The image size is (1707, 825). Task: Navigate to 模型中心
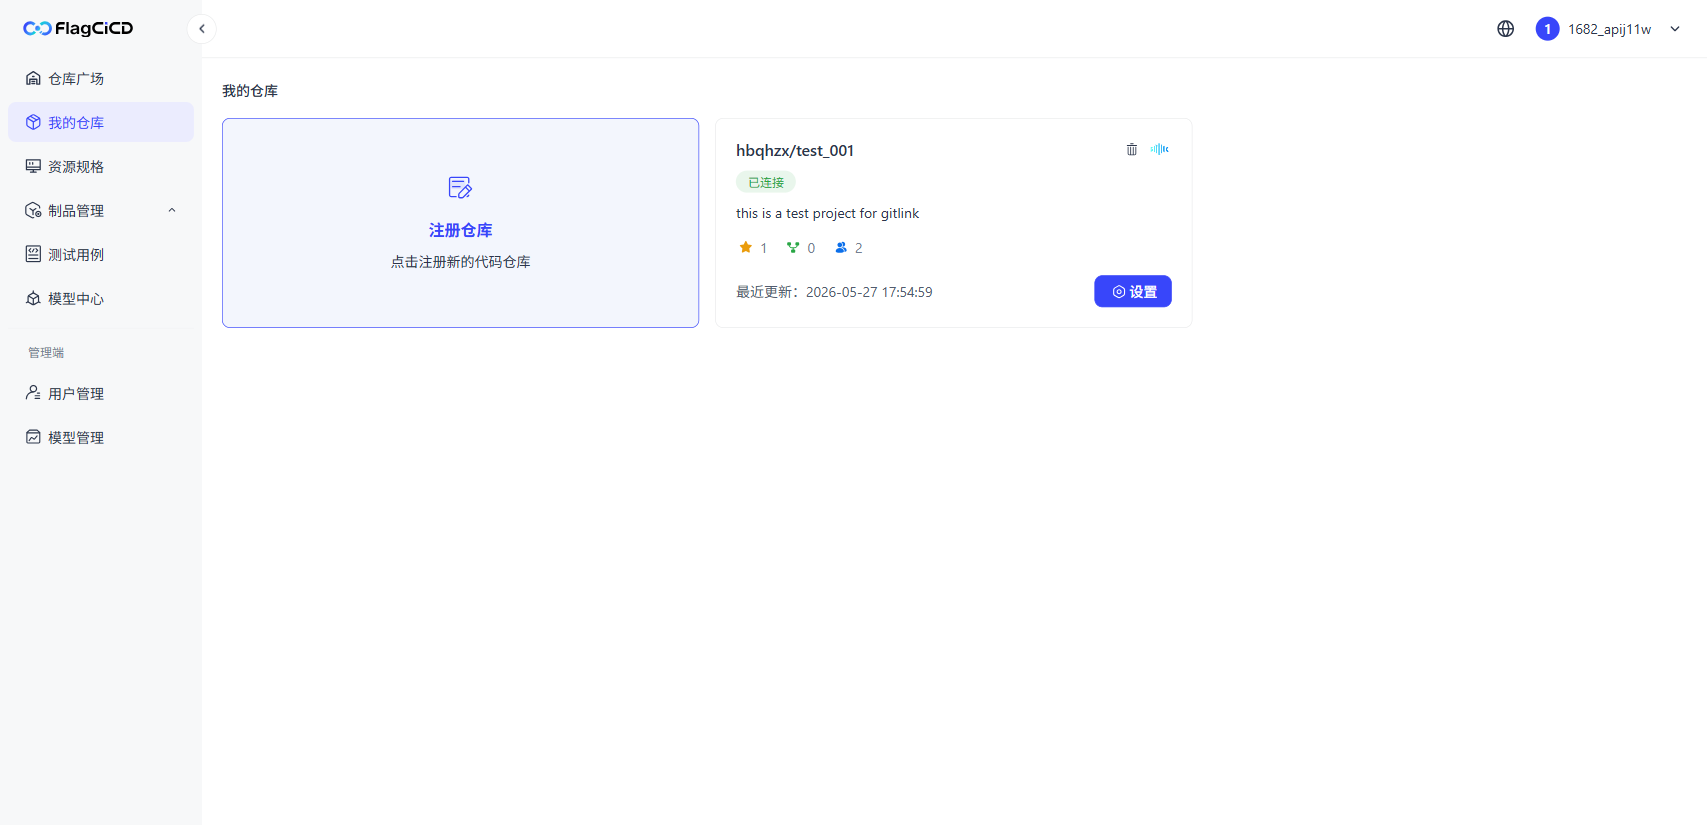tap(101, 298)
